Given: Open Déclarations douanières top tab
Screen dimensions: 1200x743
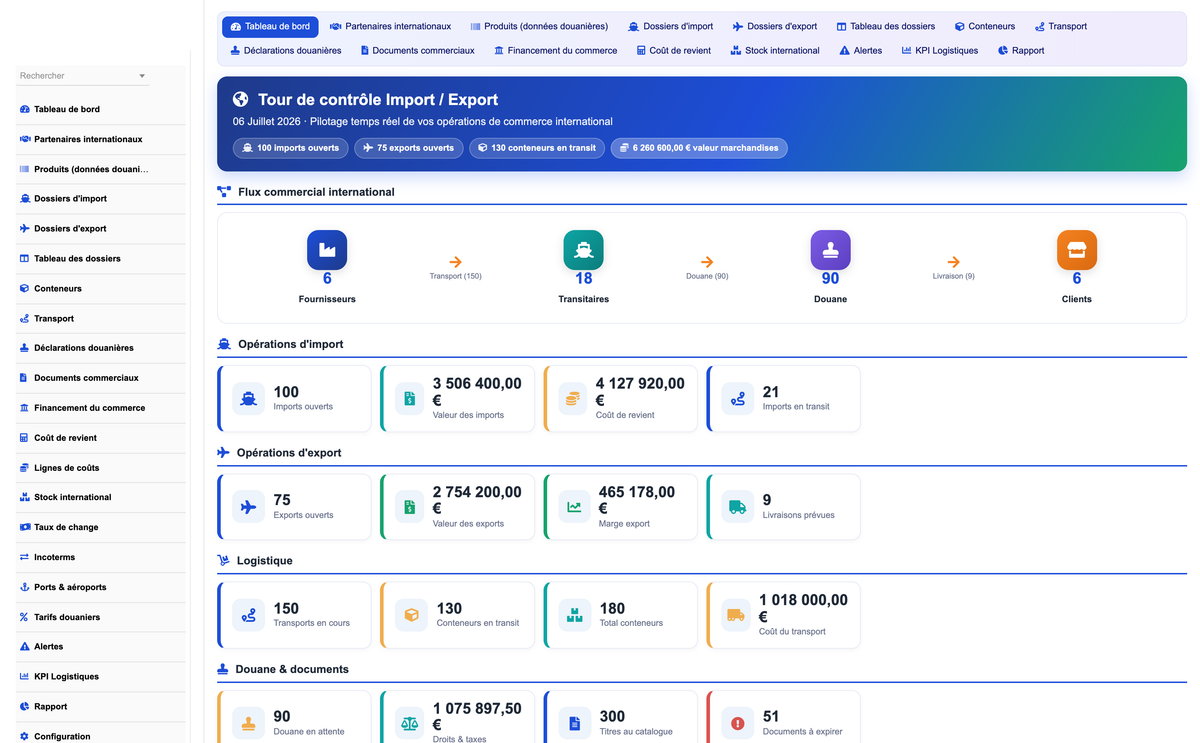Looking at the screenshot, I should coord(286,50).
